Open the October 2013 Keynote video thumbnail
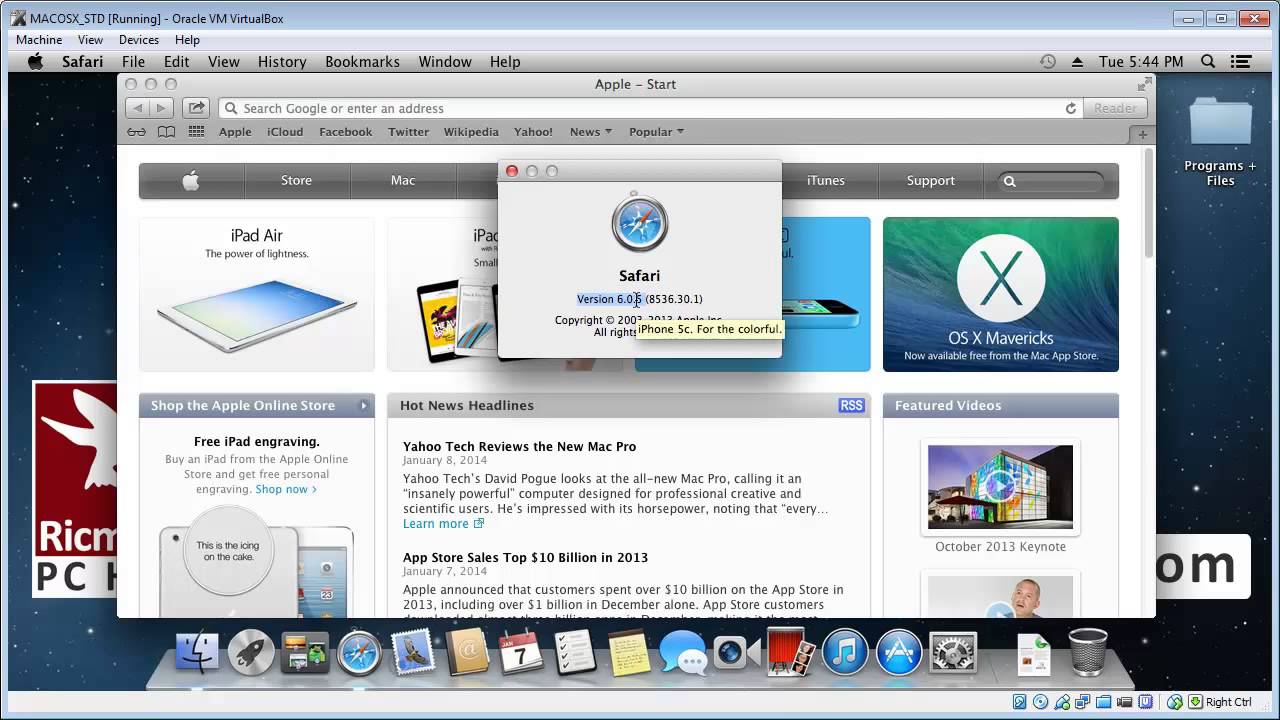The width and height of the screenshot is (1280, 720). 1000,487
